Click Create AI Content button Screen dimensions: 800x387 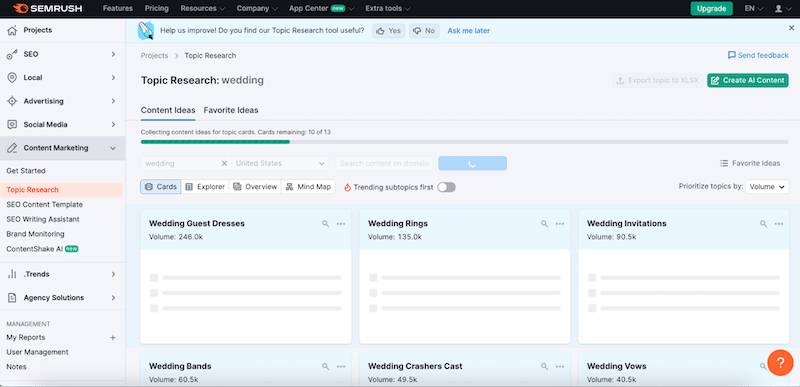[x=747, y=81]
